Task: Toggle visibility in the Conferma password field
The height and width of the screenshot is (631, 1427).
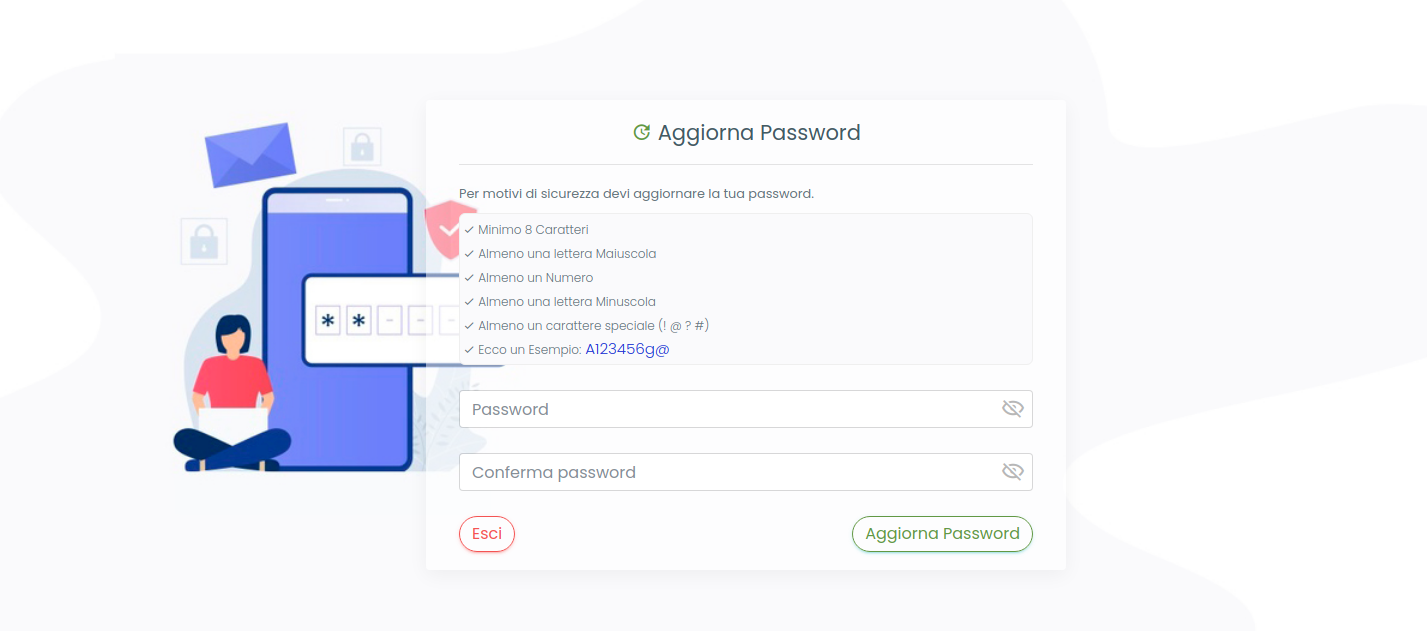Action: point(1013,471)
